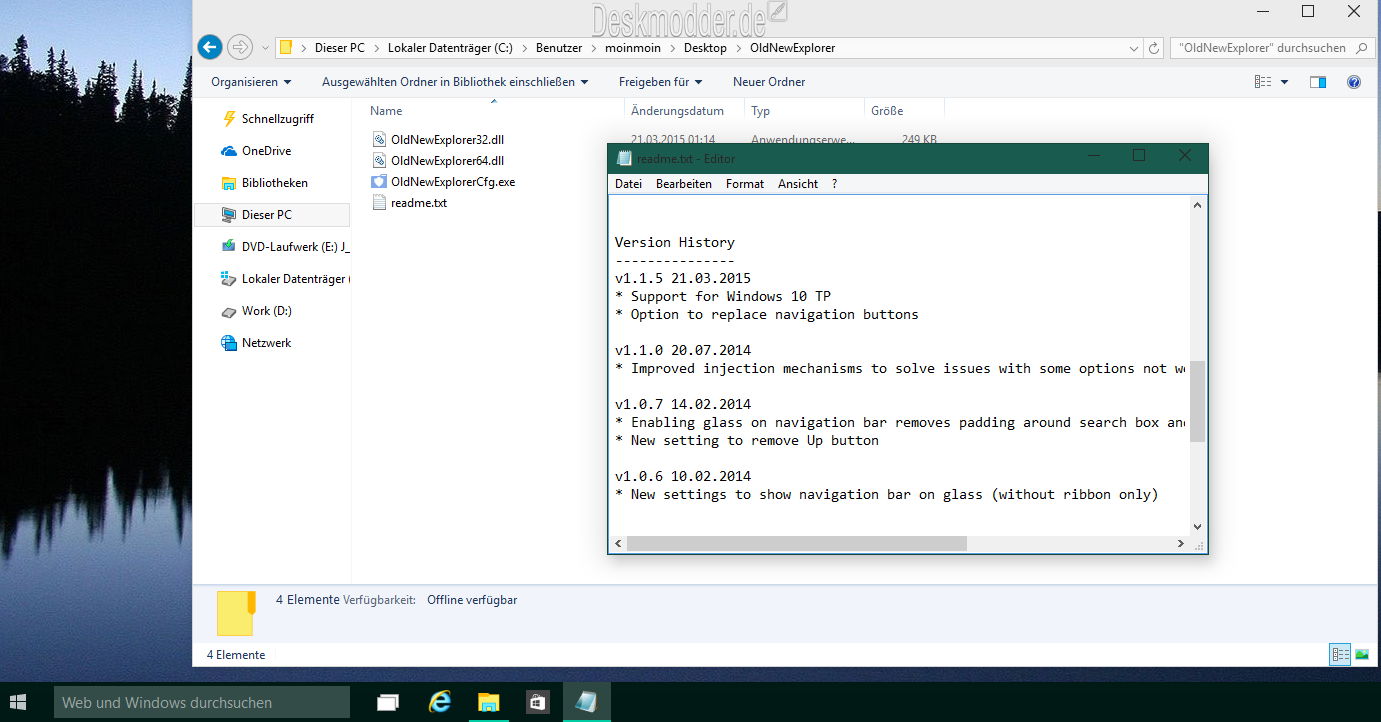Viewport: 1381px width, 722px height.
Task: Click search magnifier icon in Explorer
Action: 1362,48
